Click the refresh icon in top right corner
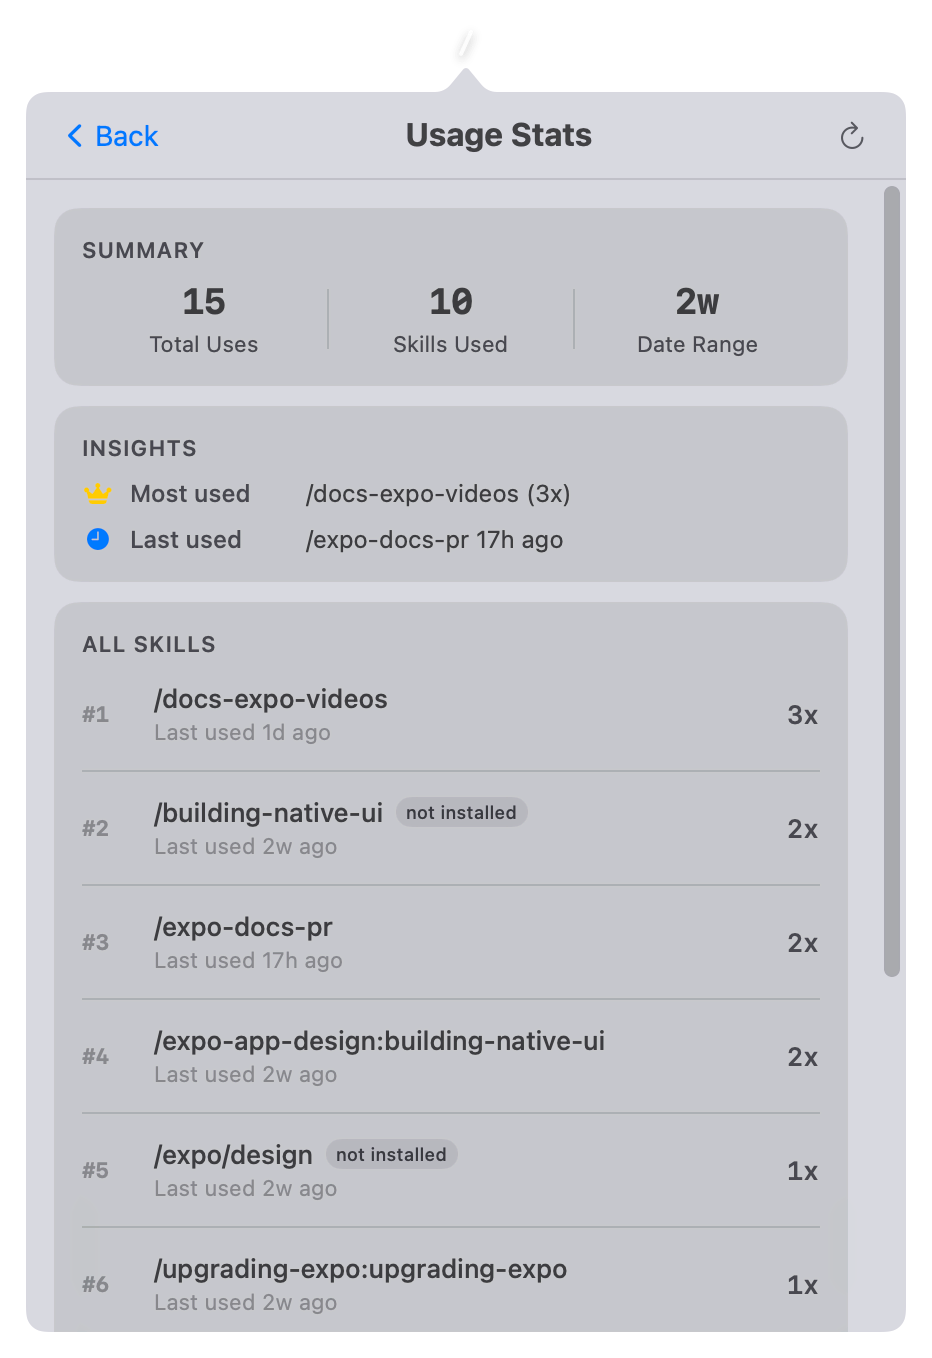Viewport: 932px width, 1358px height. pos(851,135)
